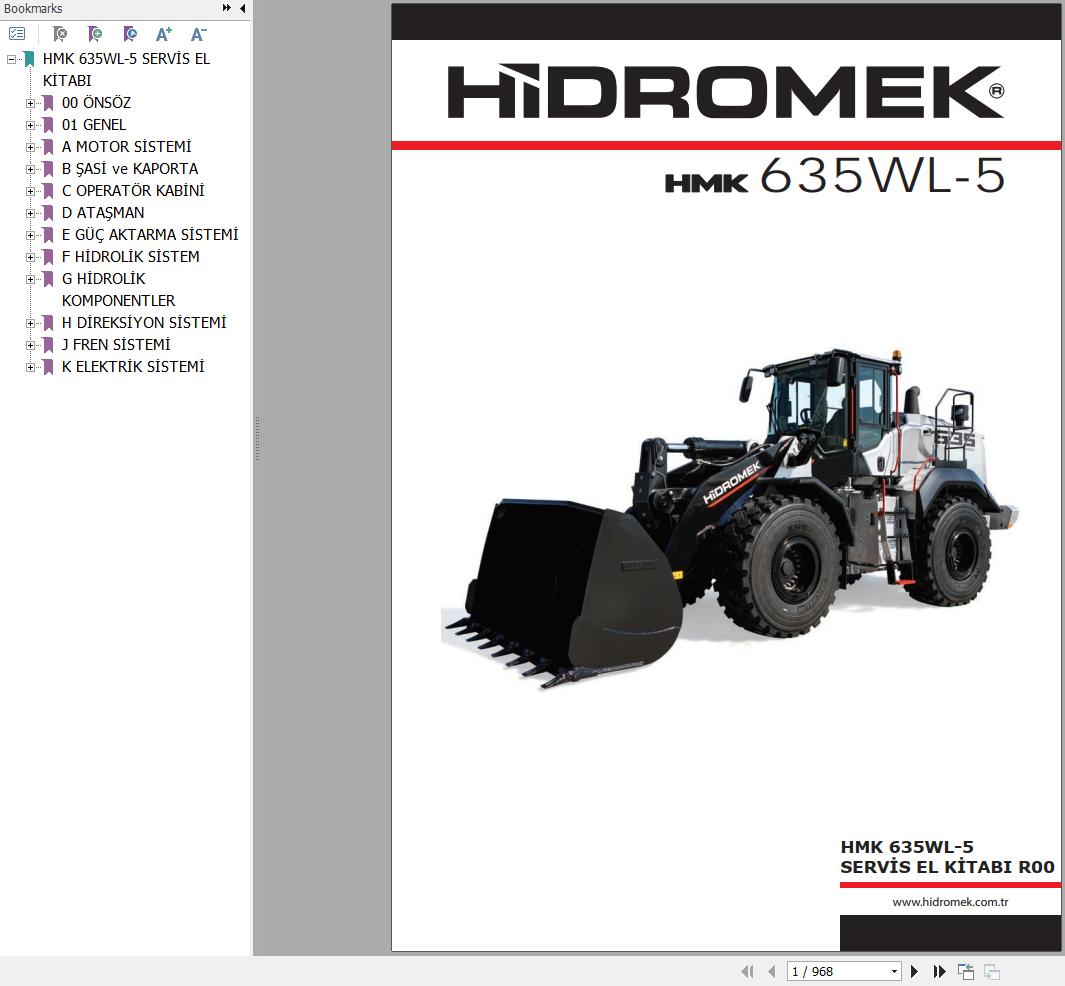Screen dimensions: 1065x986
Task: Open the J FREN SİSTEMİ bookmark
Action: click(x=116, y=345)
